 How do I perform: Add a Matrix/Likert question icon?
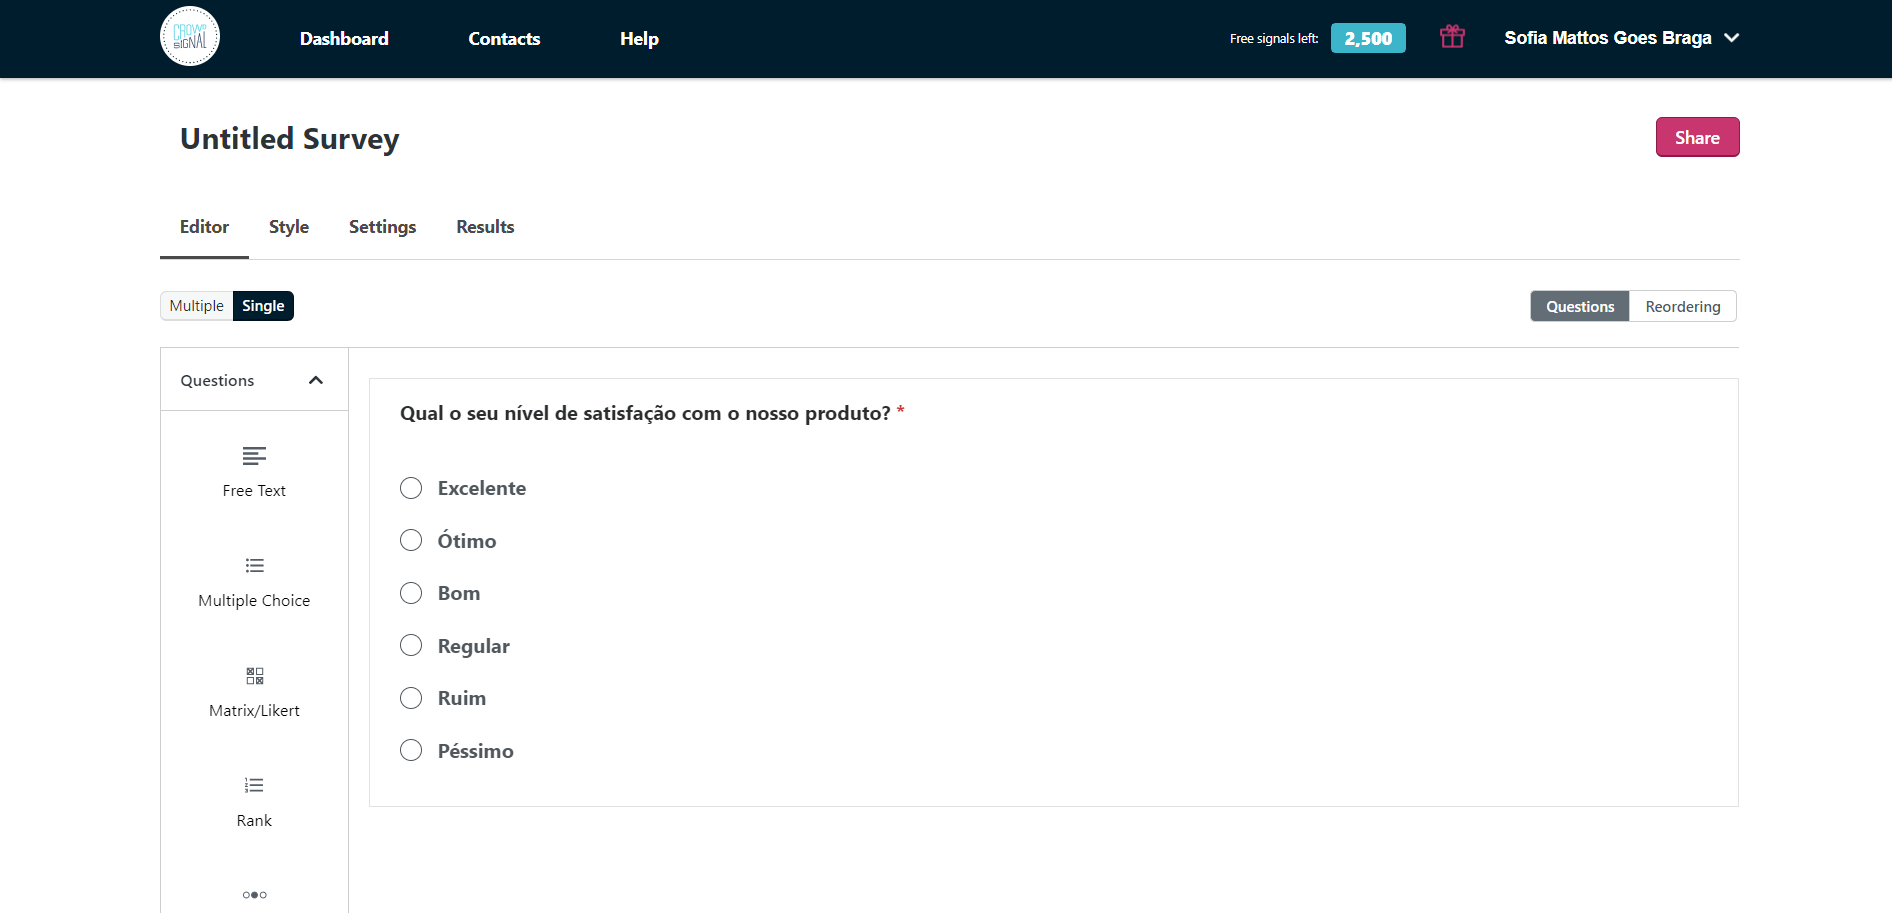pos(254,676)
